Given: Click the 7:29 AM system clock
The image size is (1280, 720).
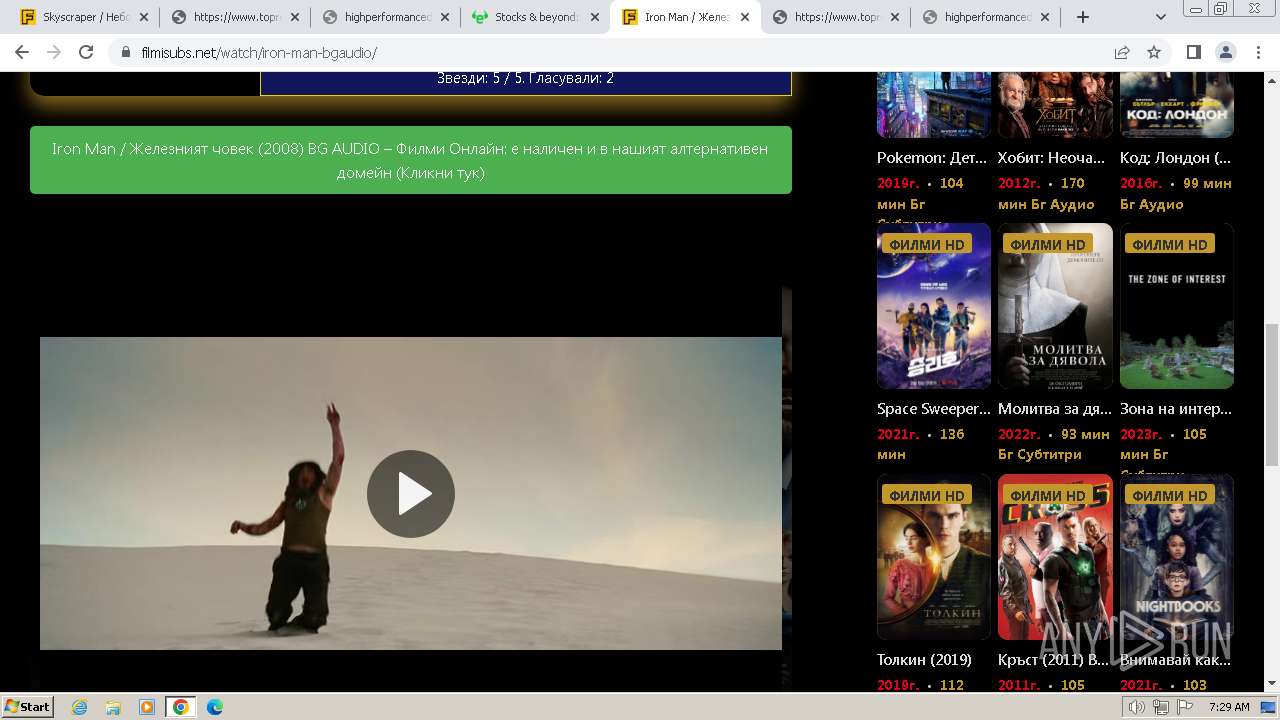Looking at the screenshot, I should click(x=1229, y=707).
